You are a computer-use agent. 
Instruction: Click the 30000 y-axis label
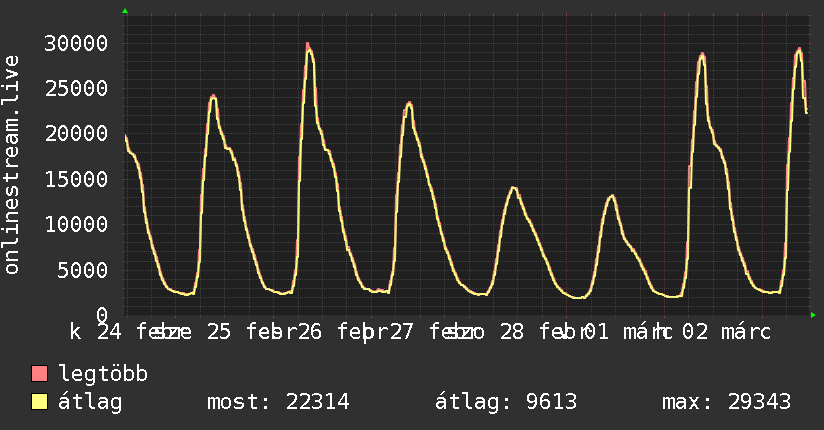click(x=76, y=43)
